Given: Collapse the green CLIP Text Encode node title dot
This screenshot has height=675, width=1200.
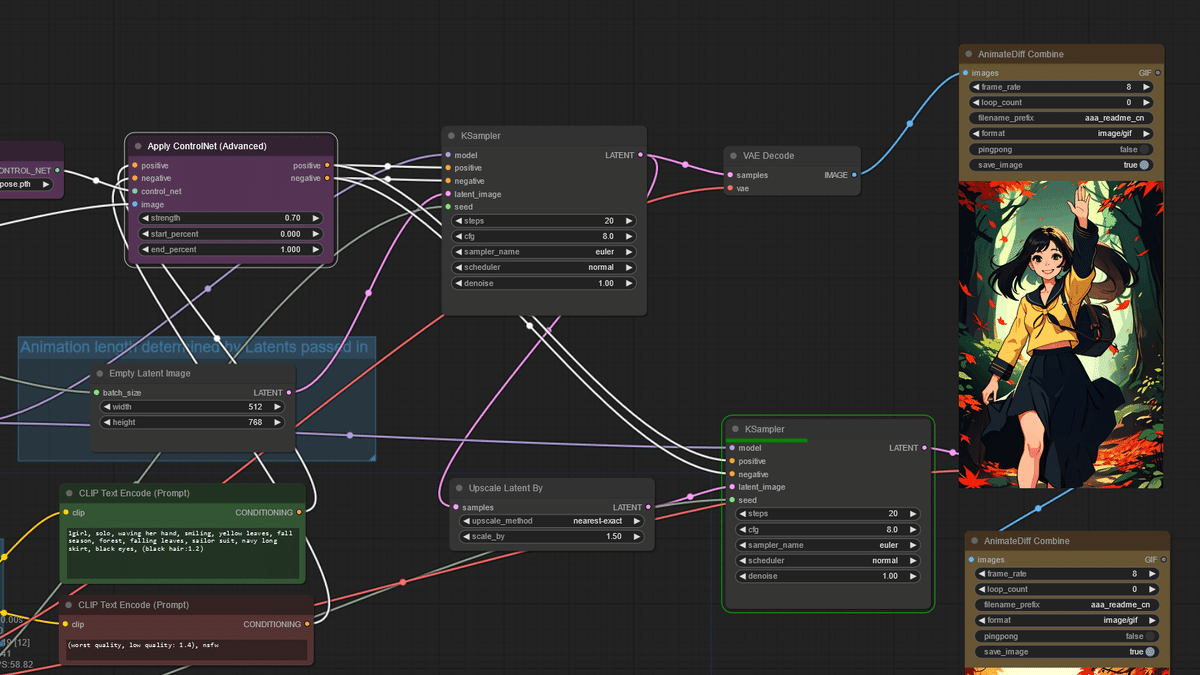Looking at the screenshot, I should click(69, 493).
